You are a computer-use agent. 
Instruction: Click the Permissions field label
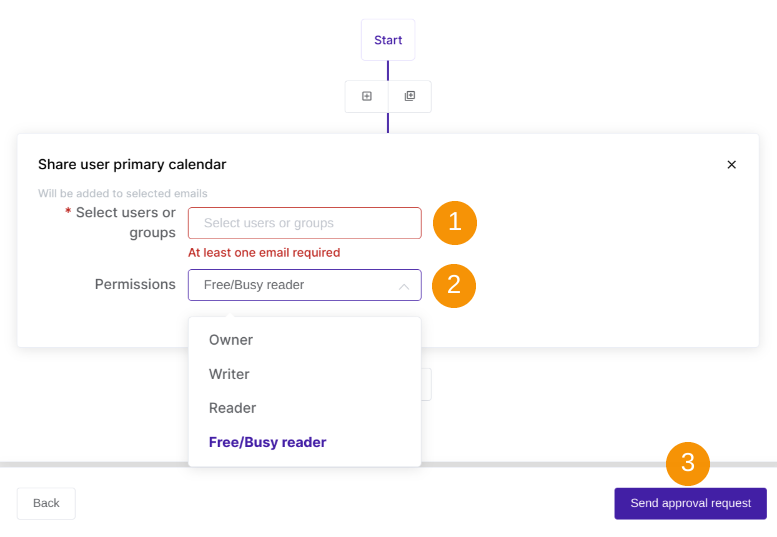tap(135, 284)
